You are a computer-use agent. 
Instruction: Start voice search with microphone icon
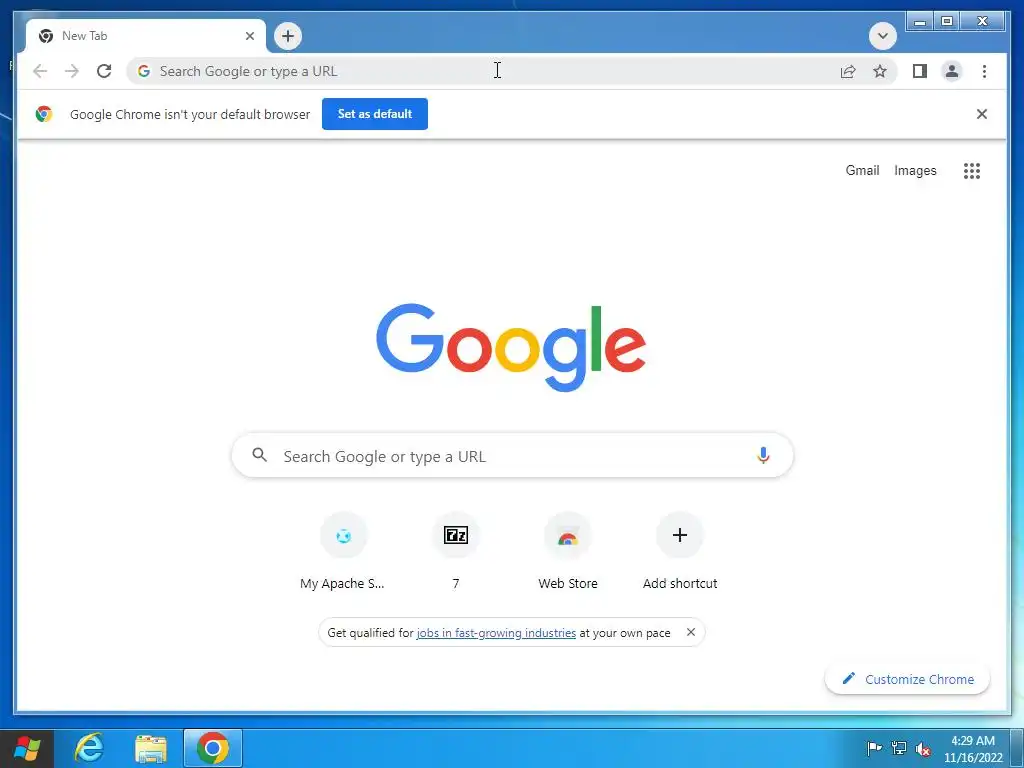pos(763,455)
